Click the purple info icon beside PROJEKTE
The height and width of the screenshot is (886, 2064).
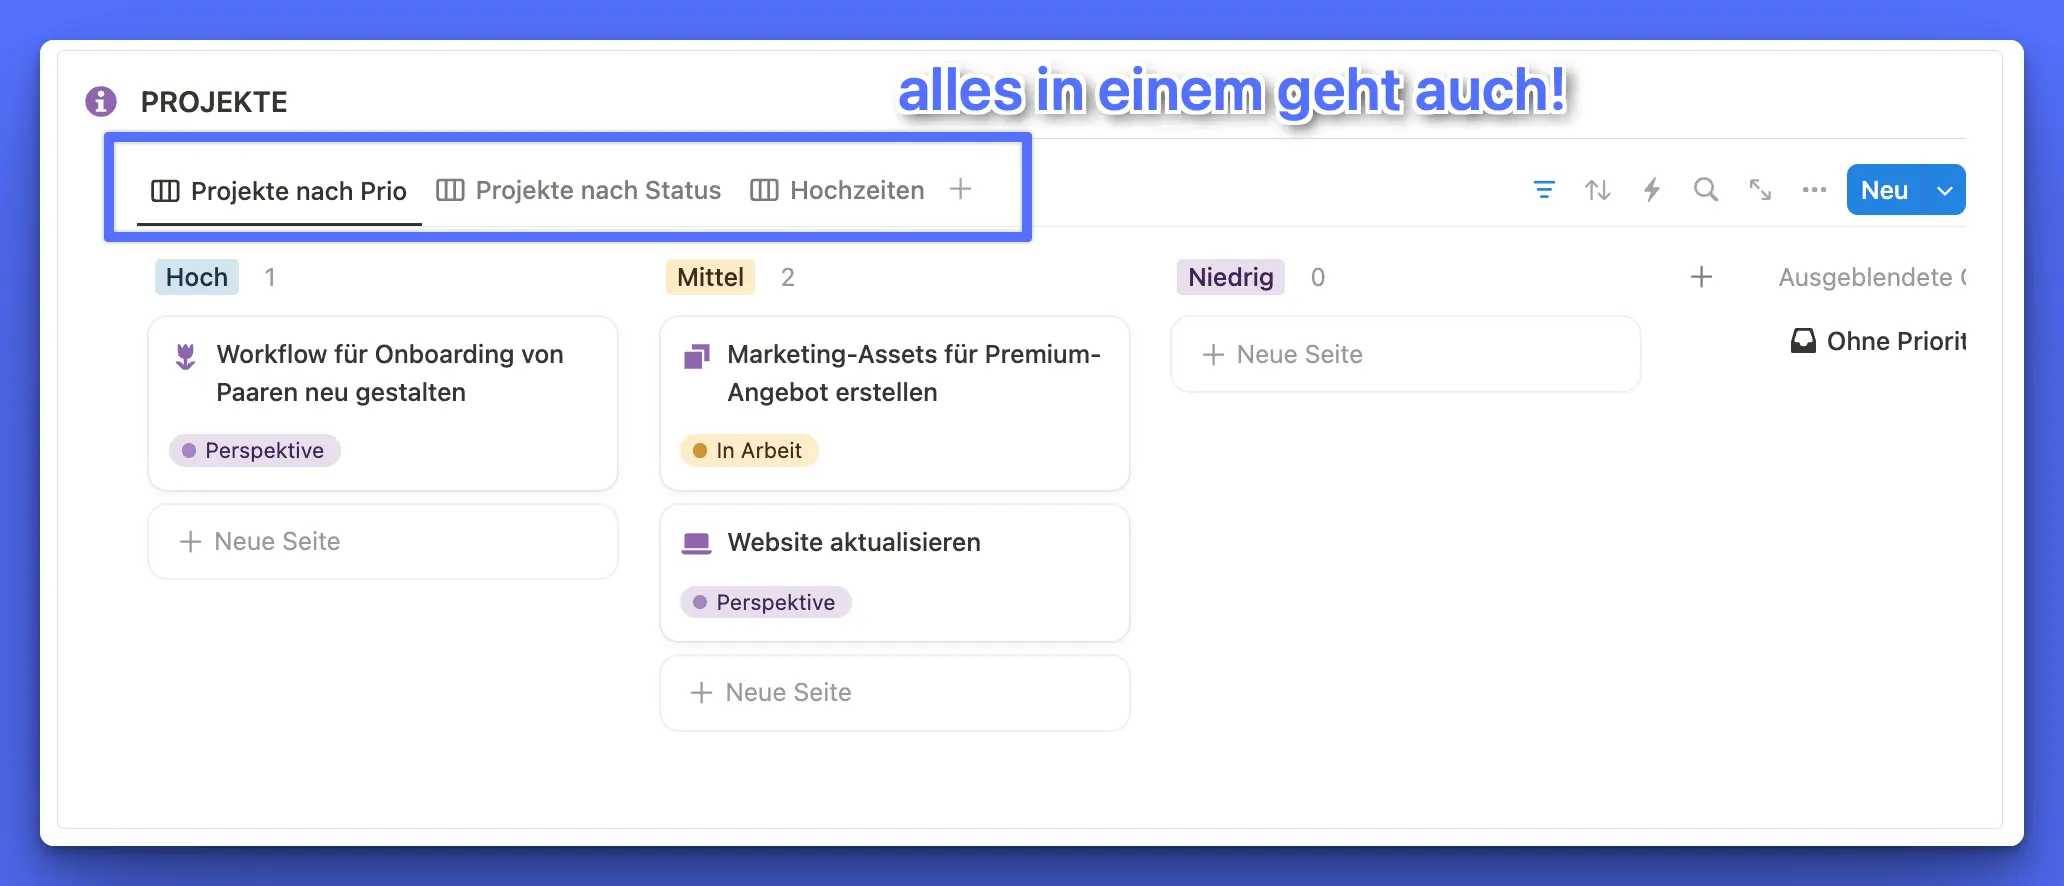(x=101, y=101)
